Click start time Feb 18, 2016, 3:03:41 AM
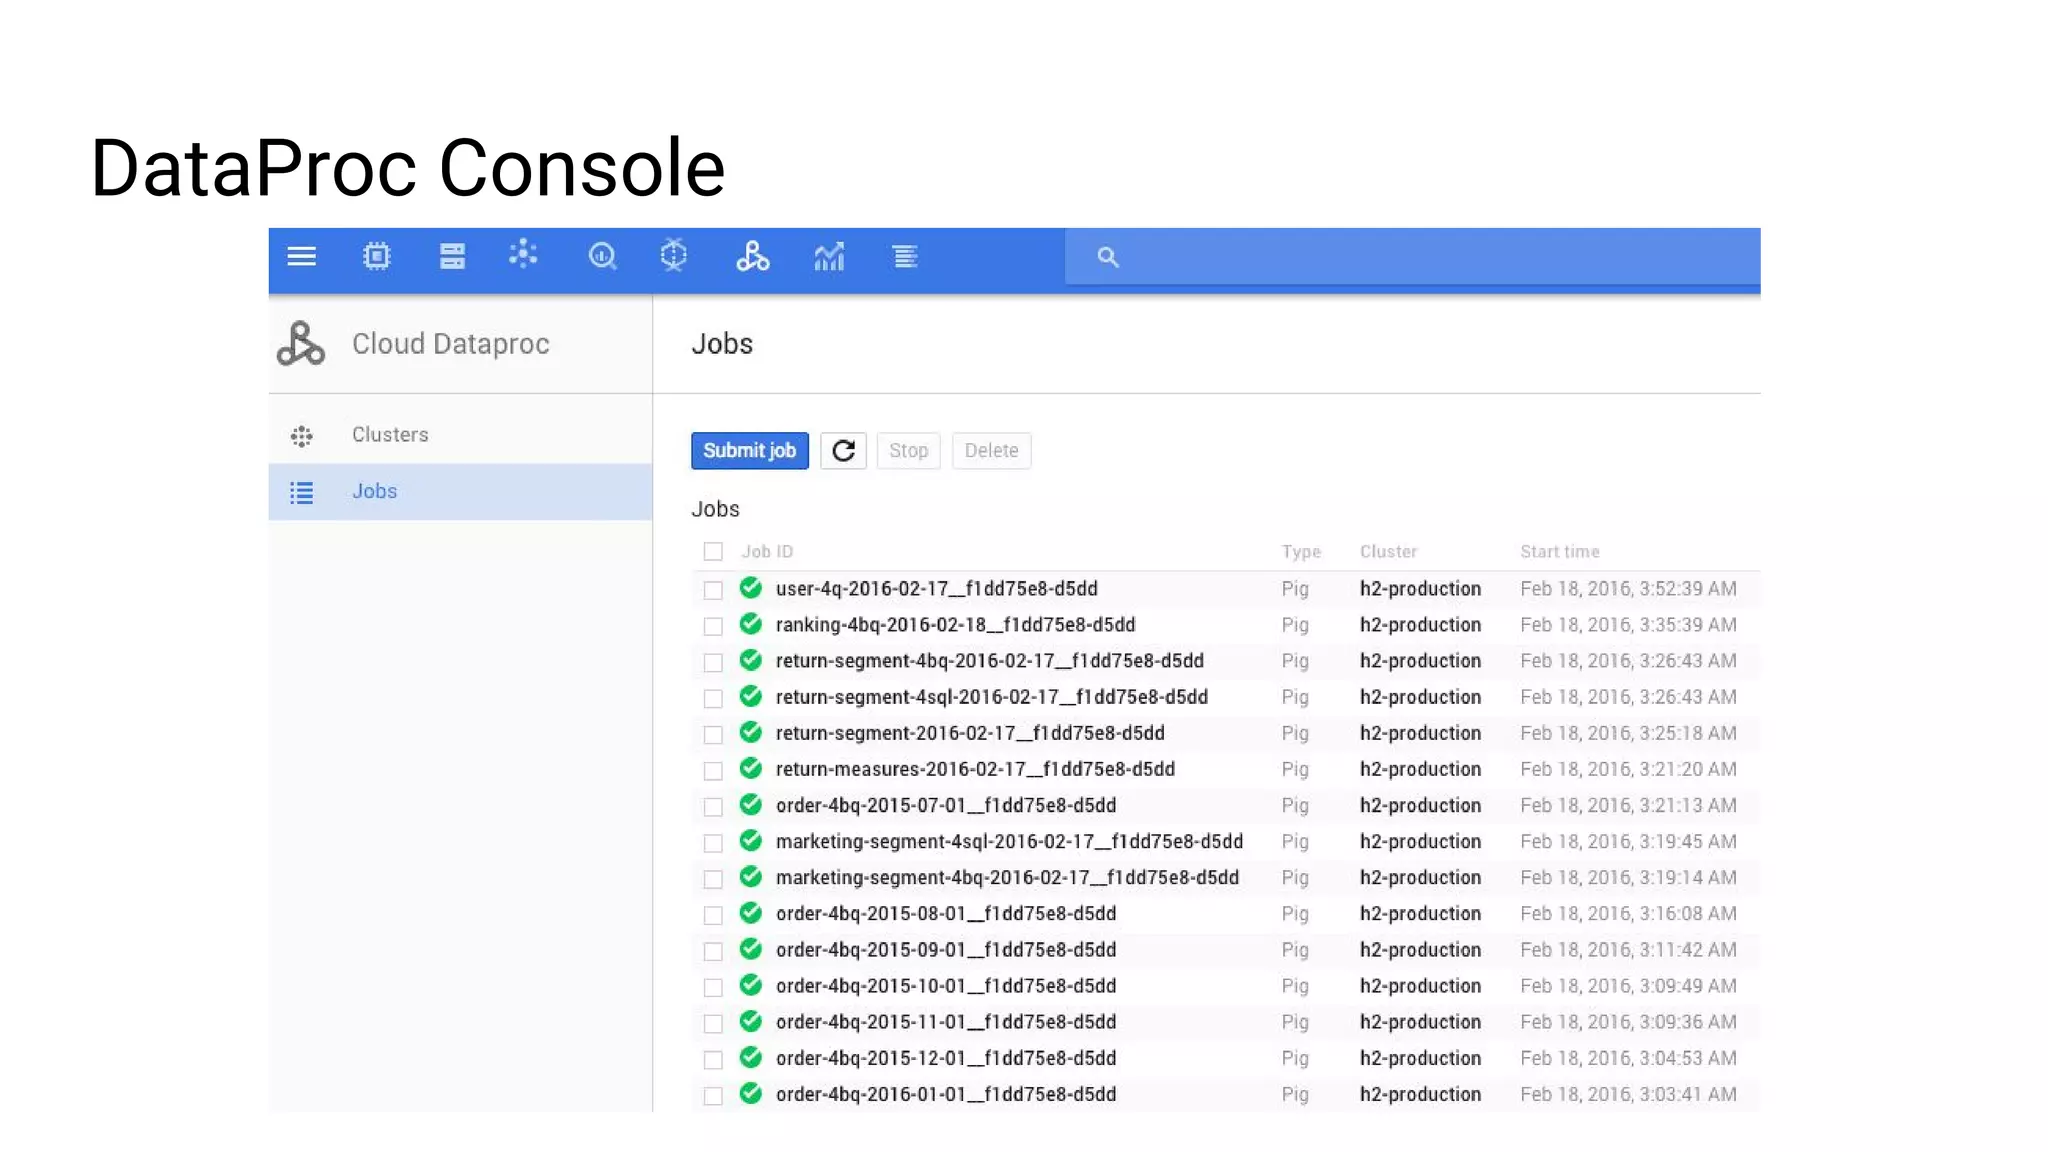This screenshot has height=1152, width=2048. 1628,1094
